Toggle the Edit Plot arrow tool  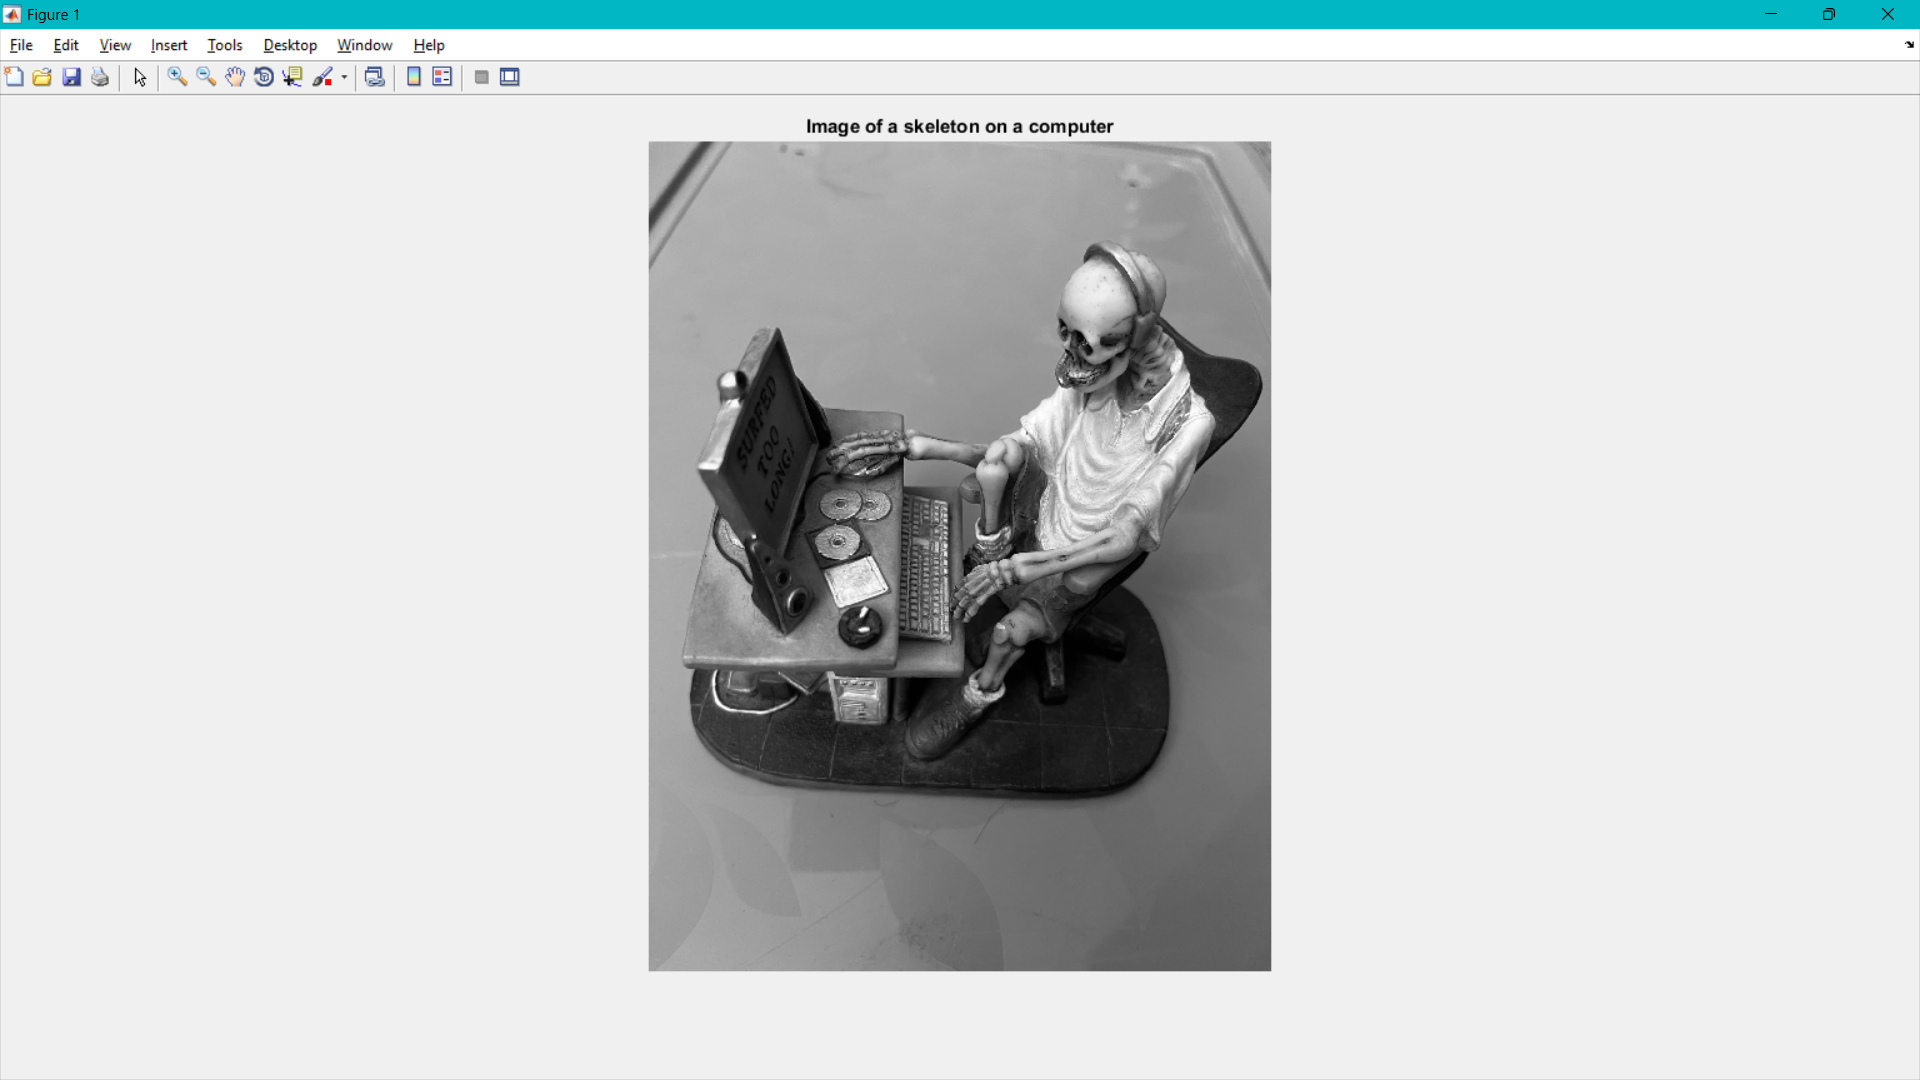pyautogui.click(x=140, y=77)
